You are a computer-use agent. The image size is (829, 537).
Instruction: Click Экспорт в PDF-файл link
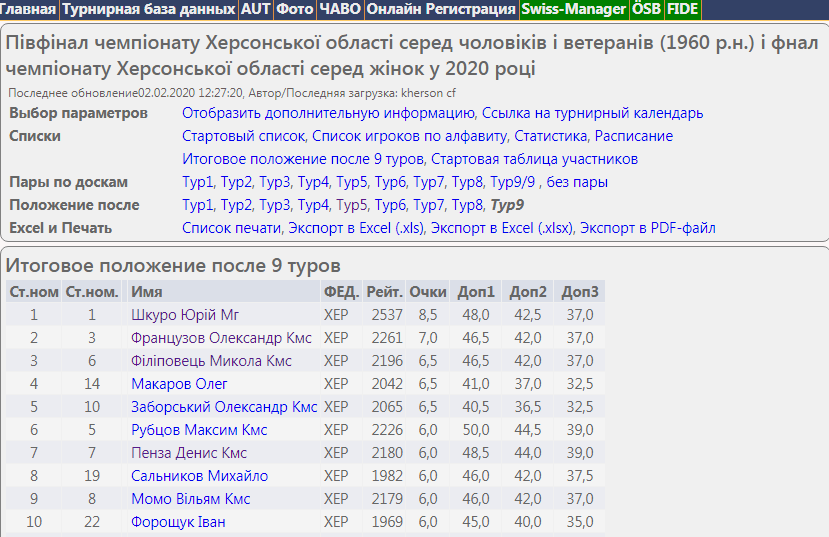(x=648, y=228)
